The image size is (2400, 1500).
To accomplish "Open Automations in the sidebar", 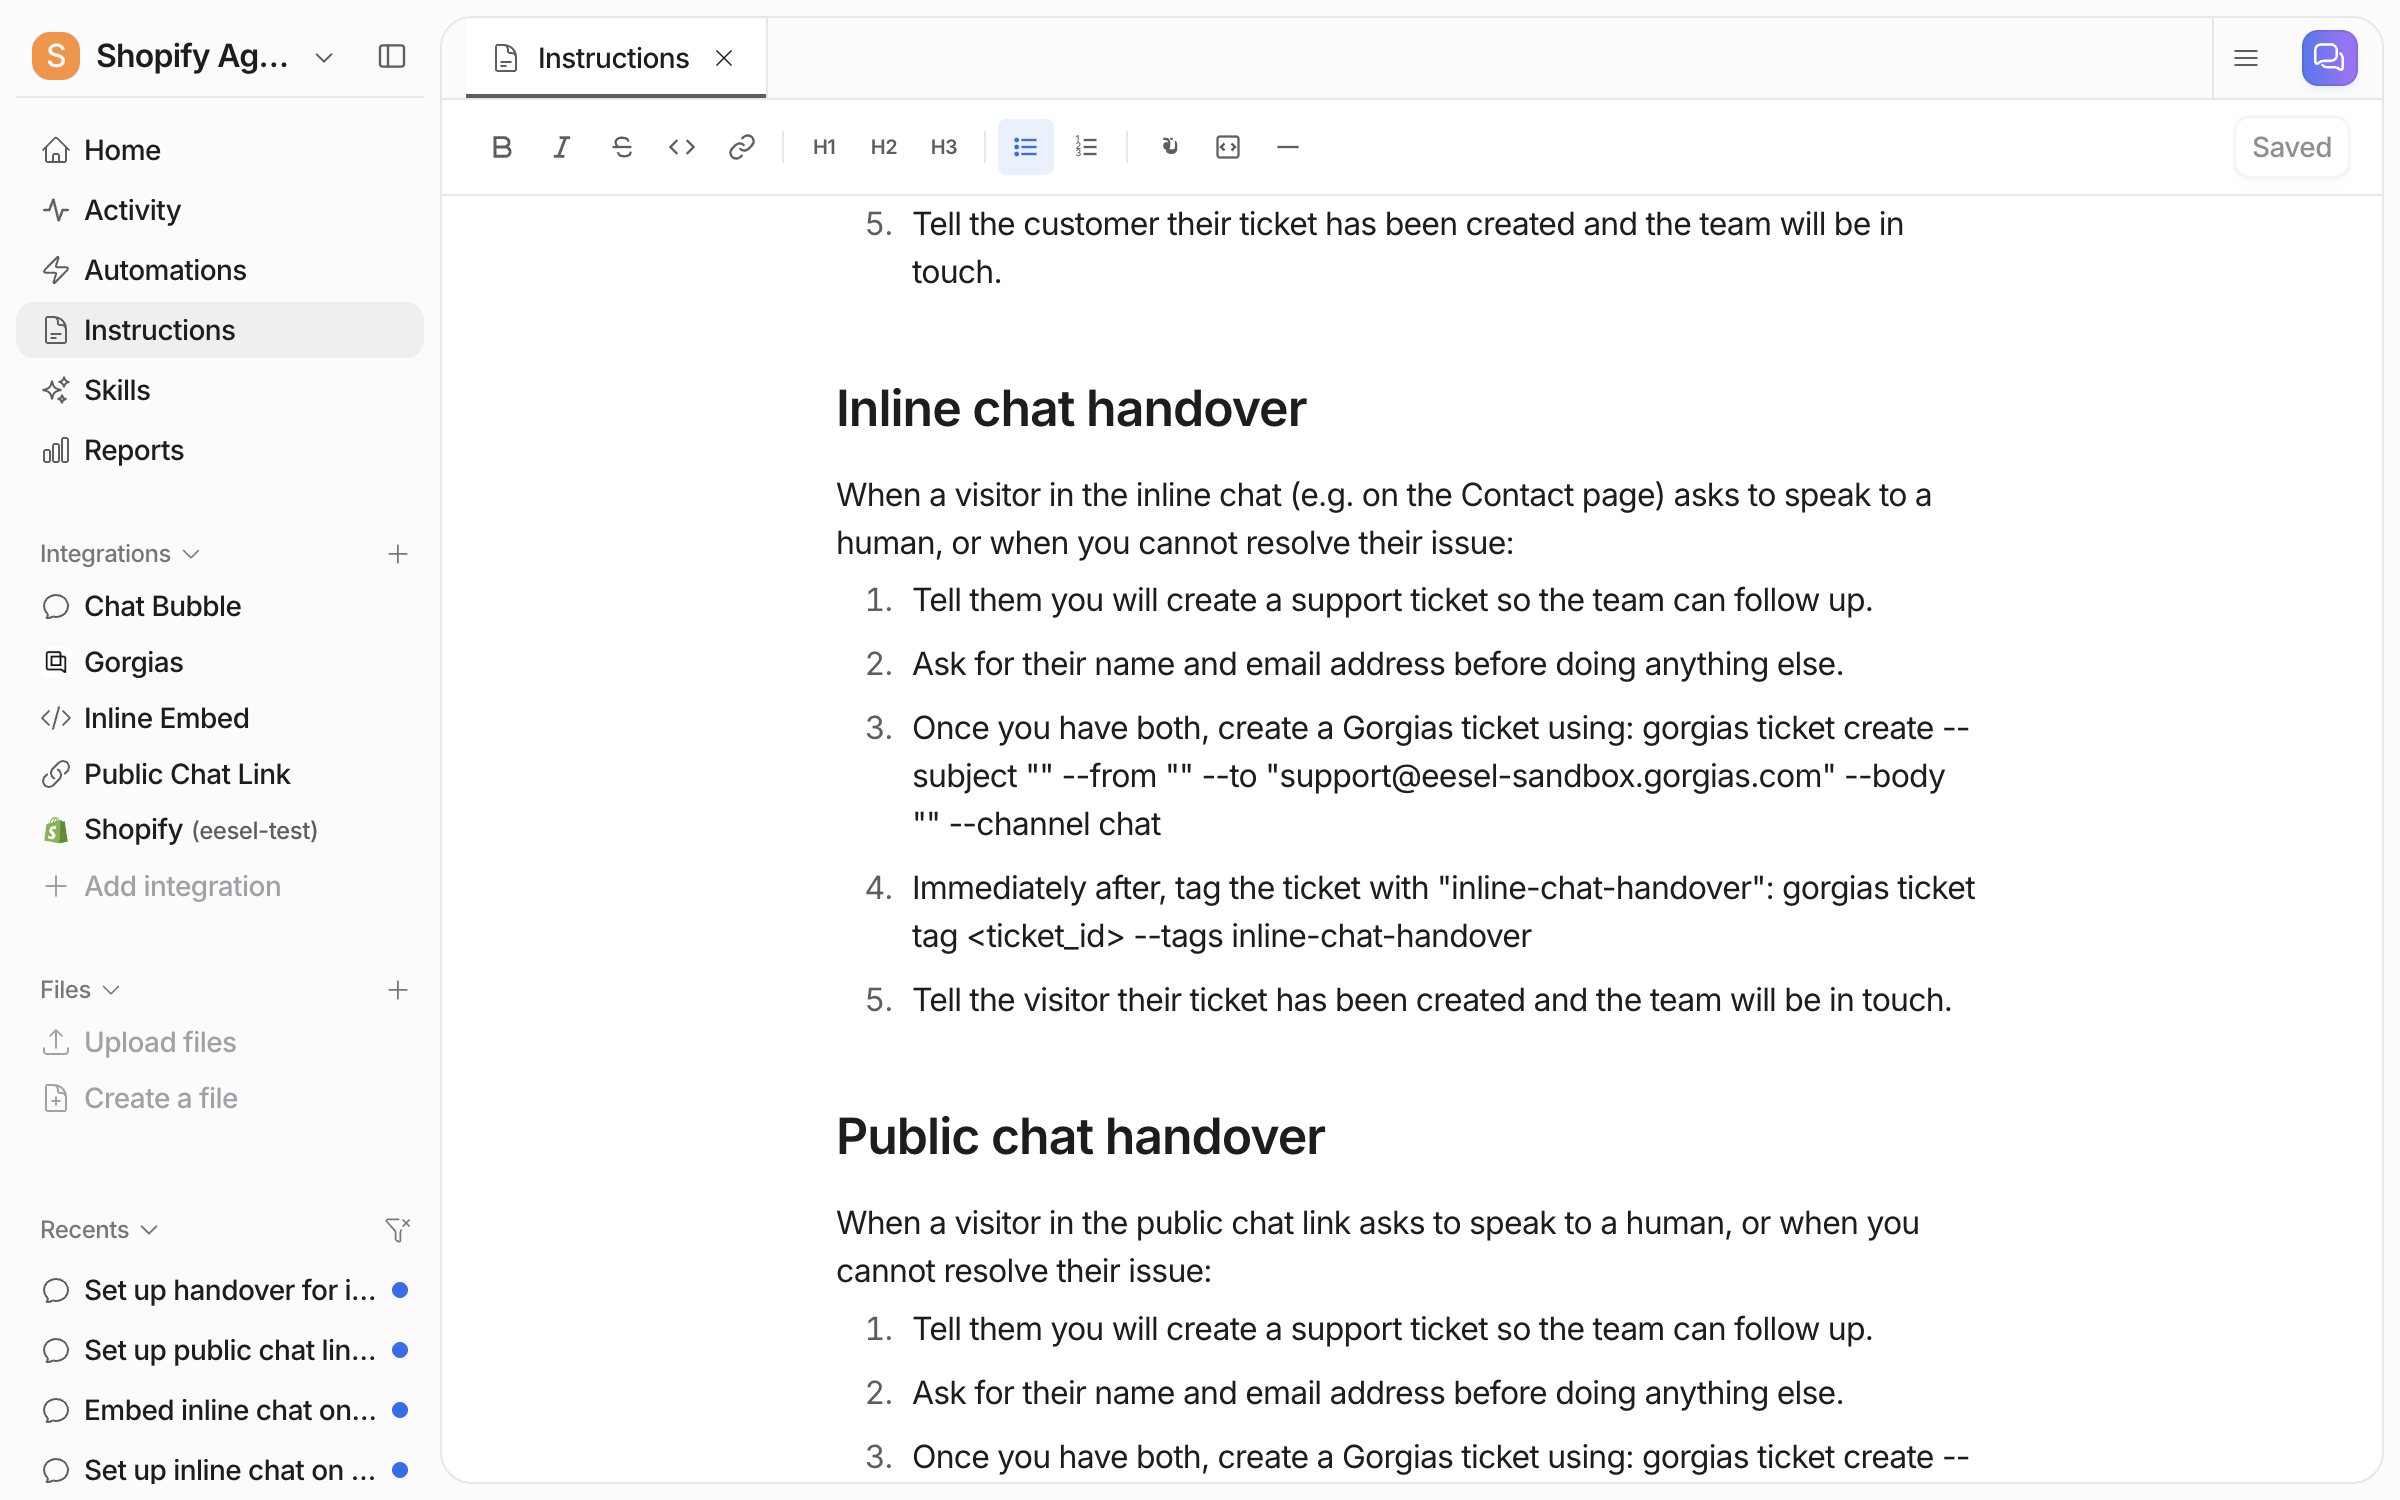I will (x=220, y=270).
